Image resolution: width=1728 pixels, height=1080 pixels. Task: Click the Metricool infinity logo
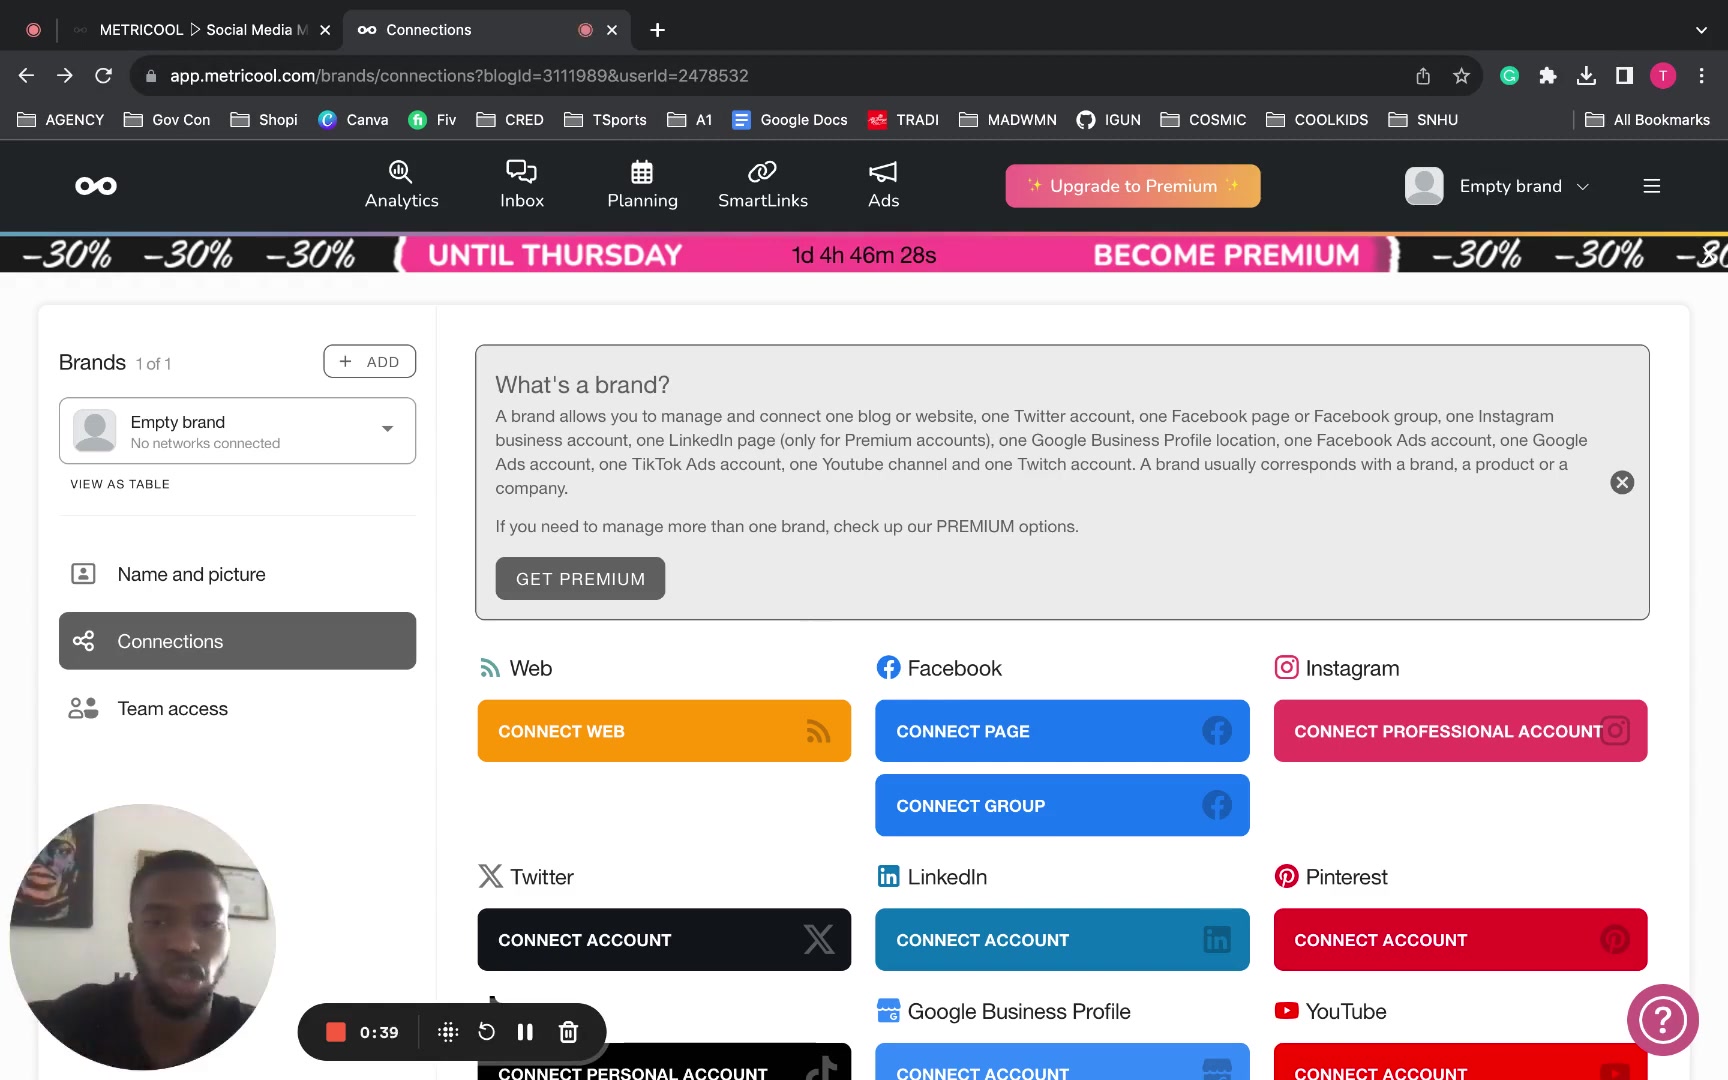click(x=96, y=186)
